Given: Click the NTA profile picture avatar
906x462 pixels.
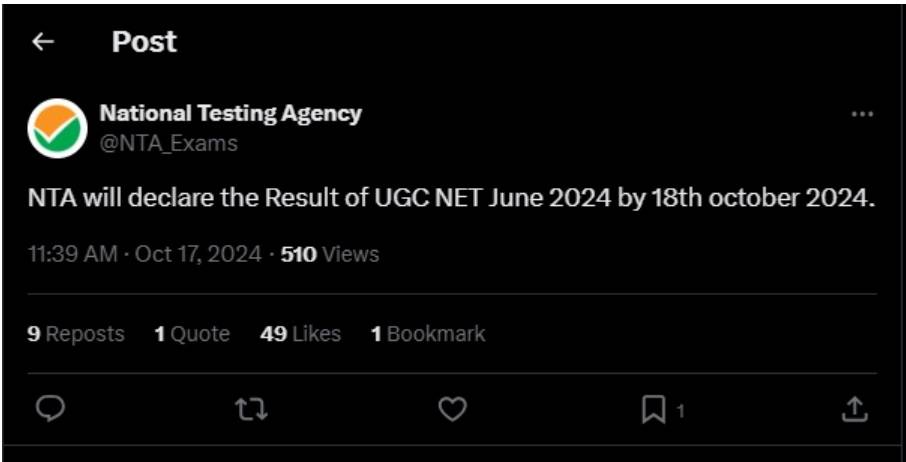Looking at the screenshot, I should [57, 128].
